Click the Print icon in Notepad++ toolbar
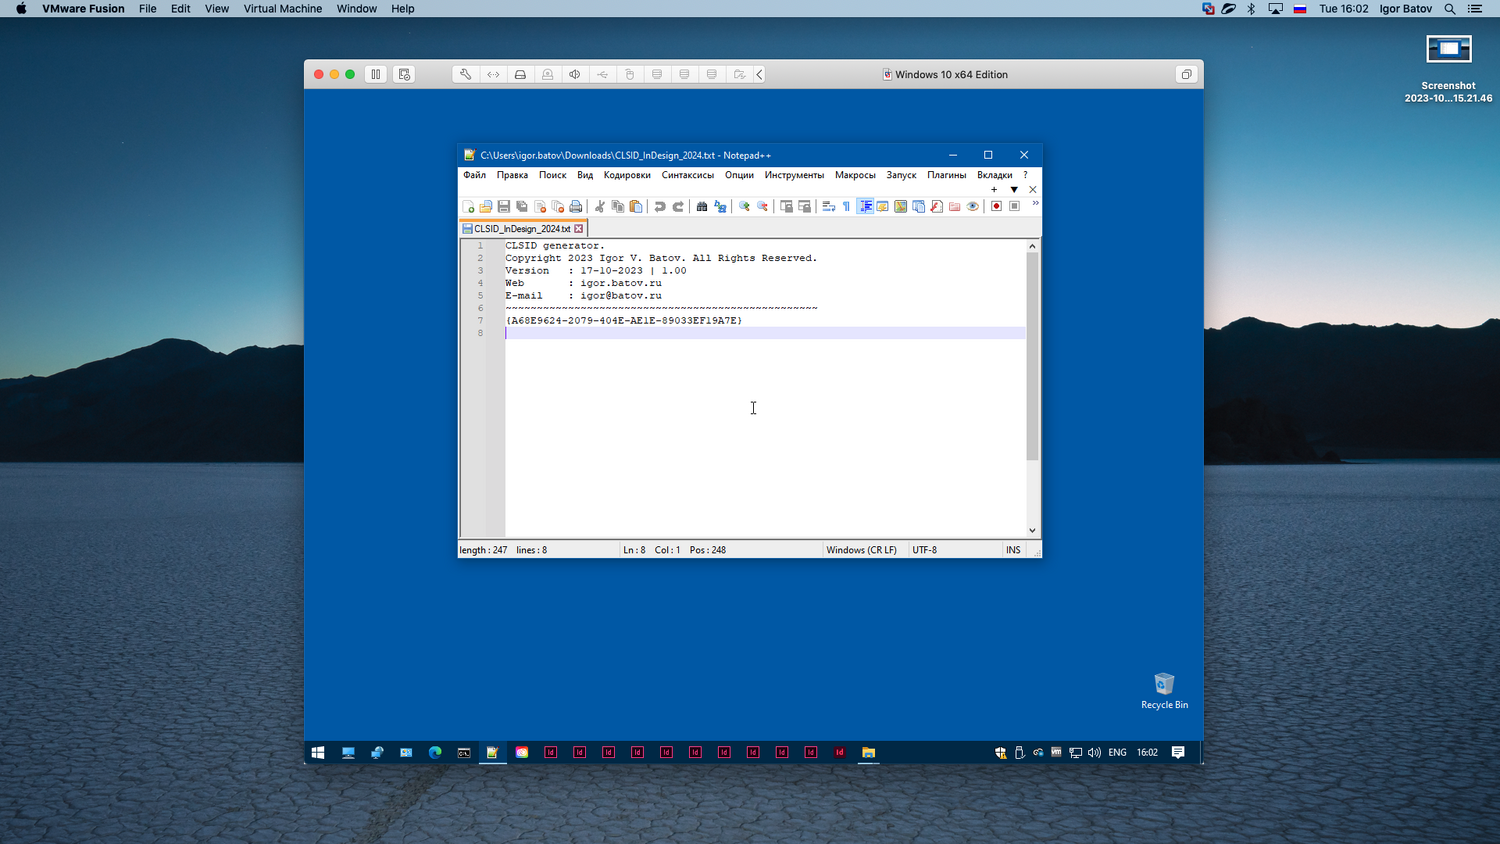The width and height of the screenshot is (1500, 844). click(x=576, y=207)
